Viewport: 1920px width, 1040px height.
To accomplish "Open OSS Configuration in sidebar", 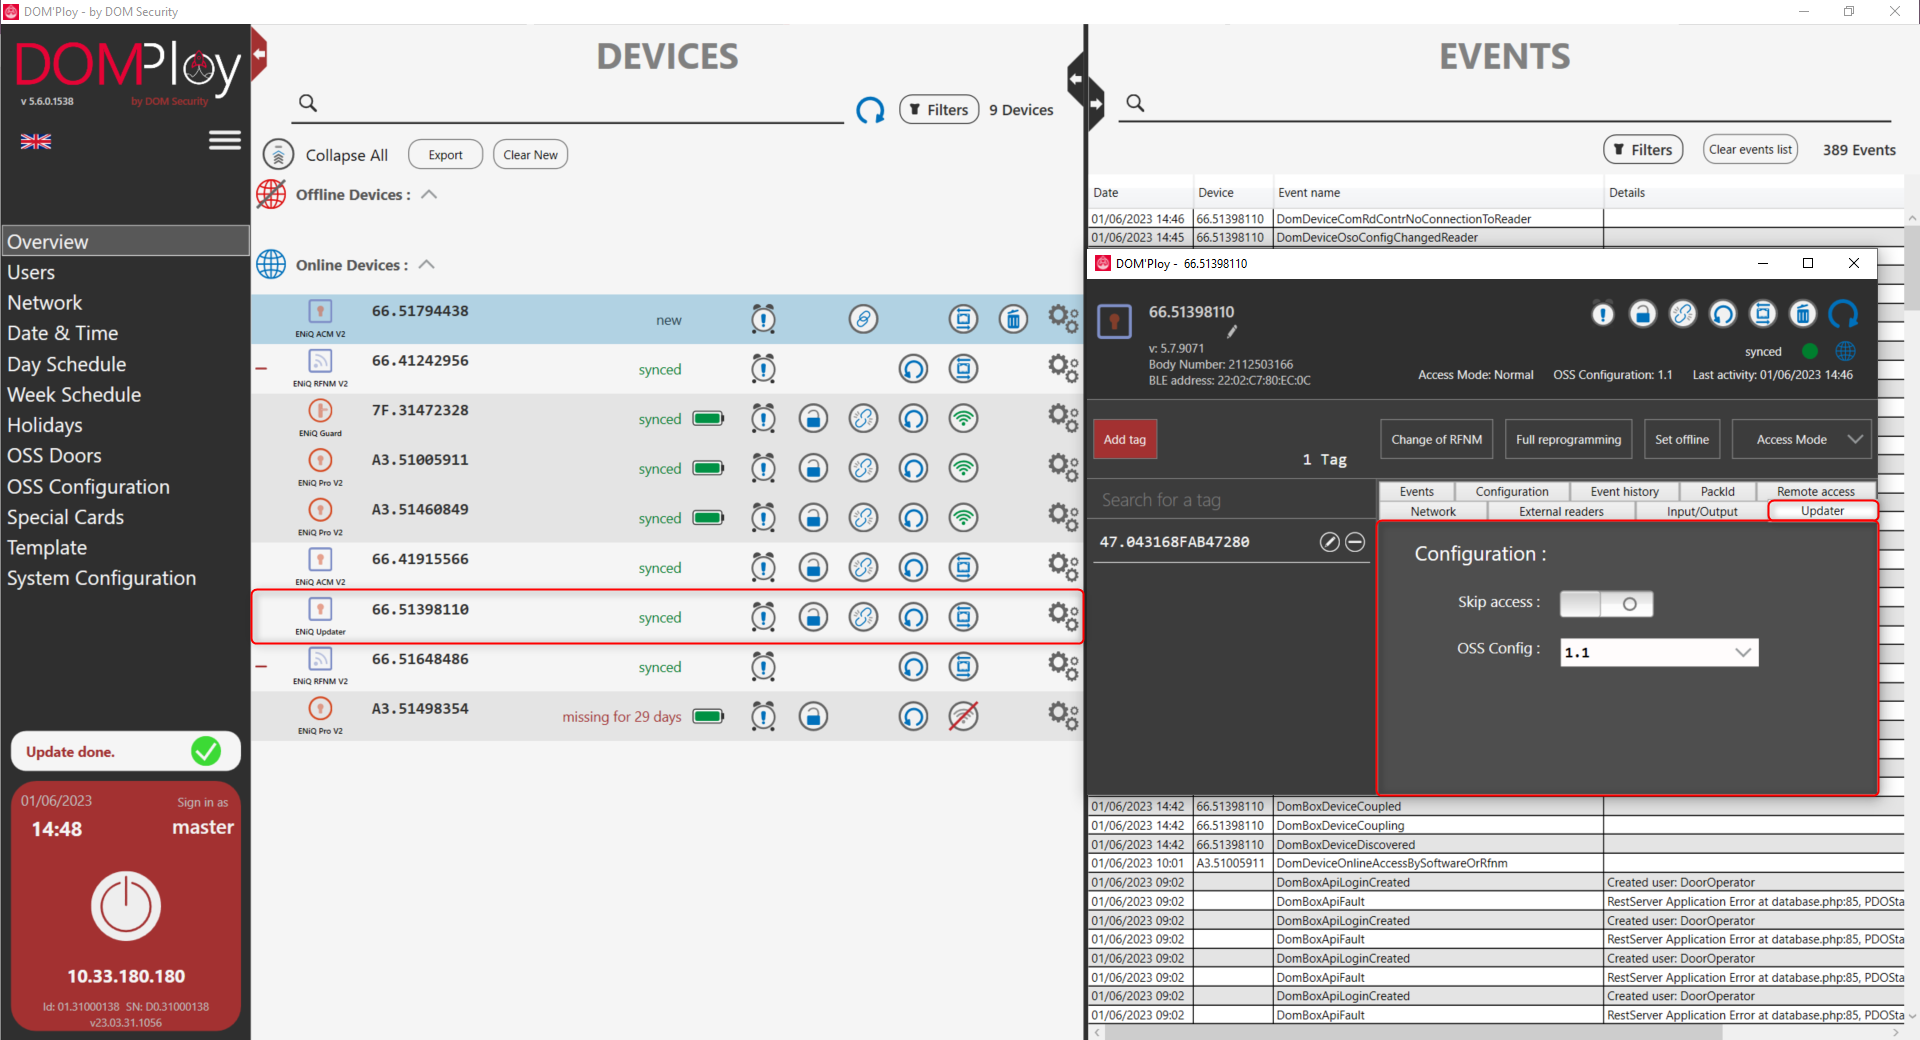I will pos(125,486).
